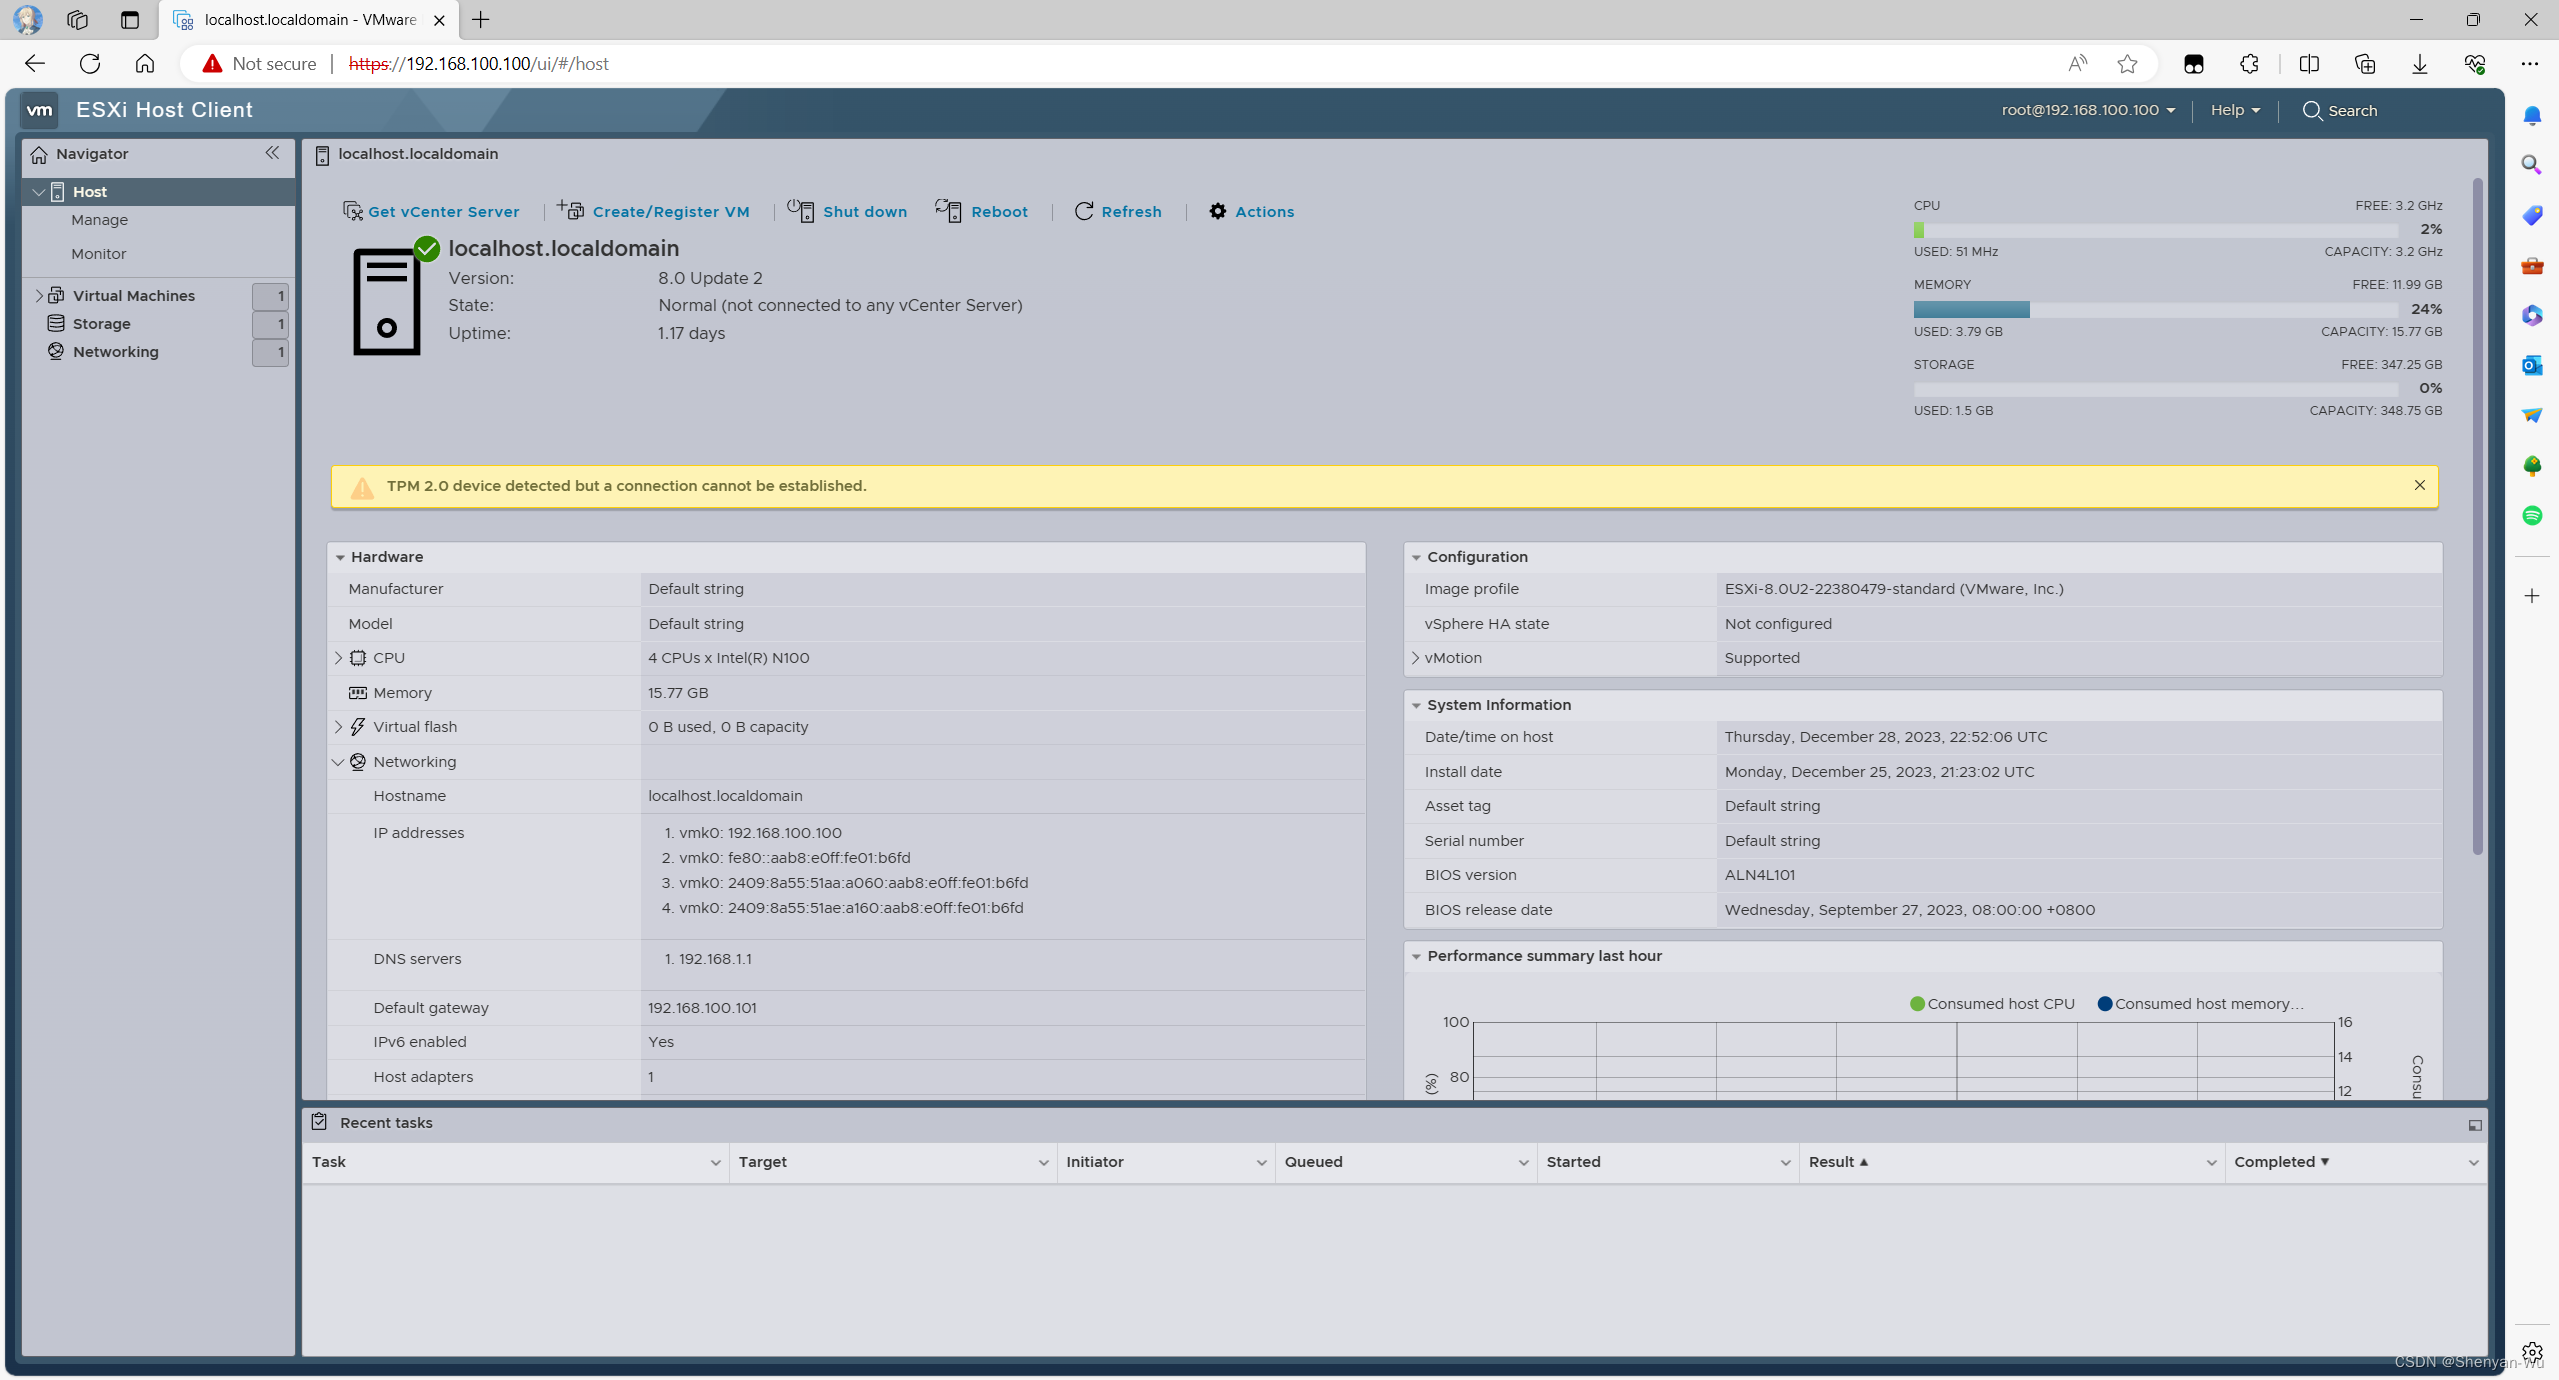Image resolution: width=2559 pixels, height=1380 pixels.
Task: Click the Navigator home icon
Action: (39, 154)
